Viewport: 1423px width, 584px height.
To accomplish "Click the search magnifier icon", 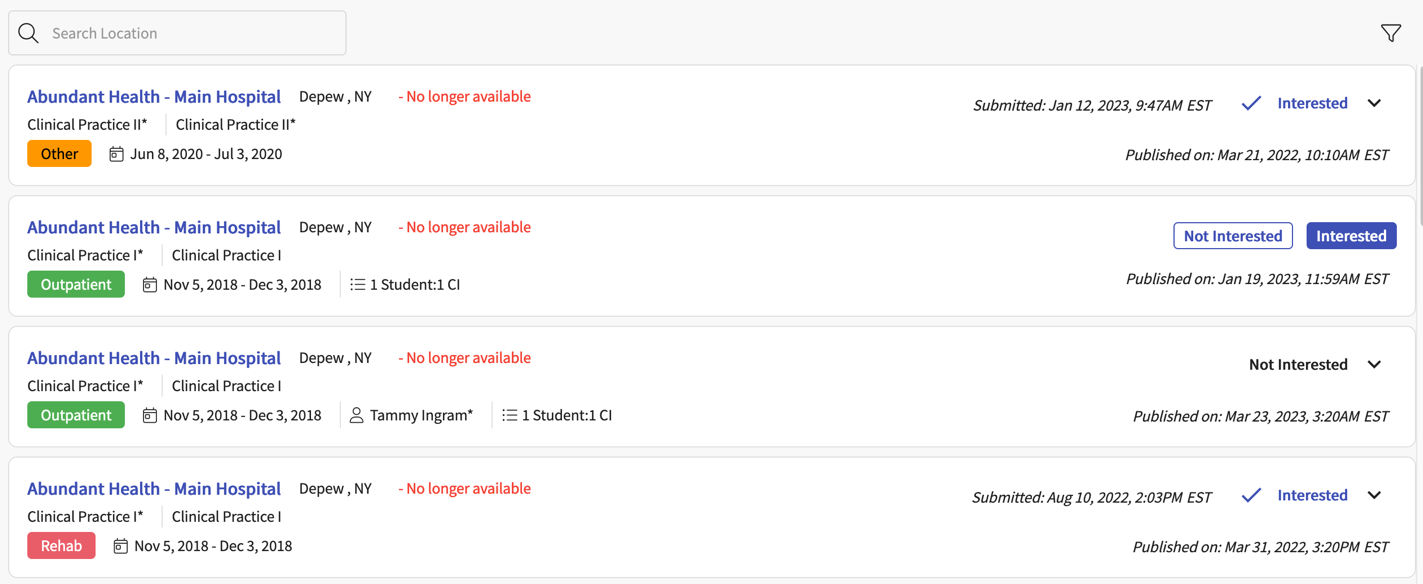I will 28,32.
